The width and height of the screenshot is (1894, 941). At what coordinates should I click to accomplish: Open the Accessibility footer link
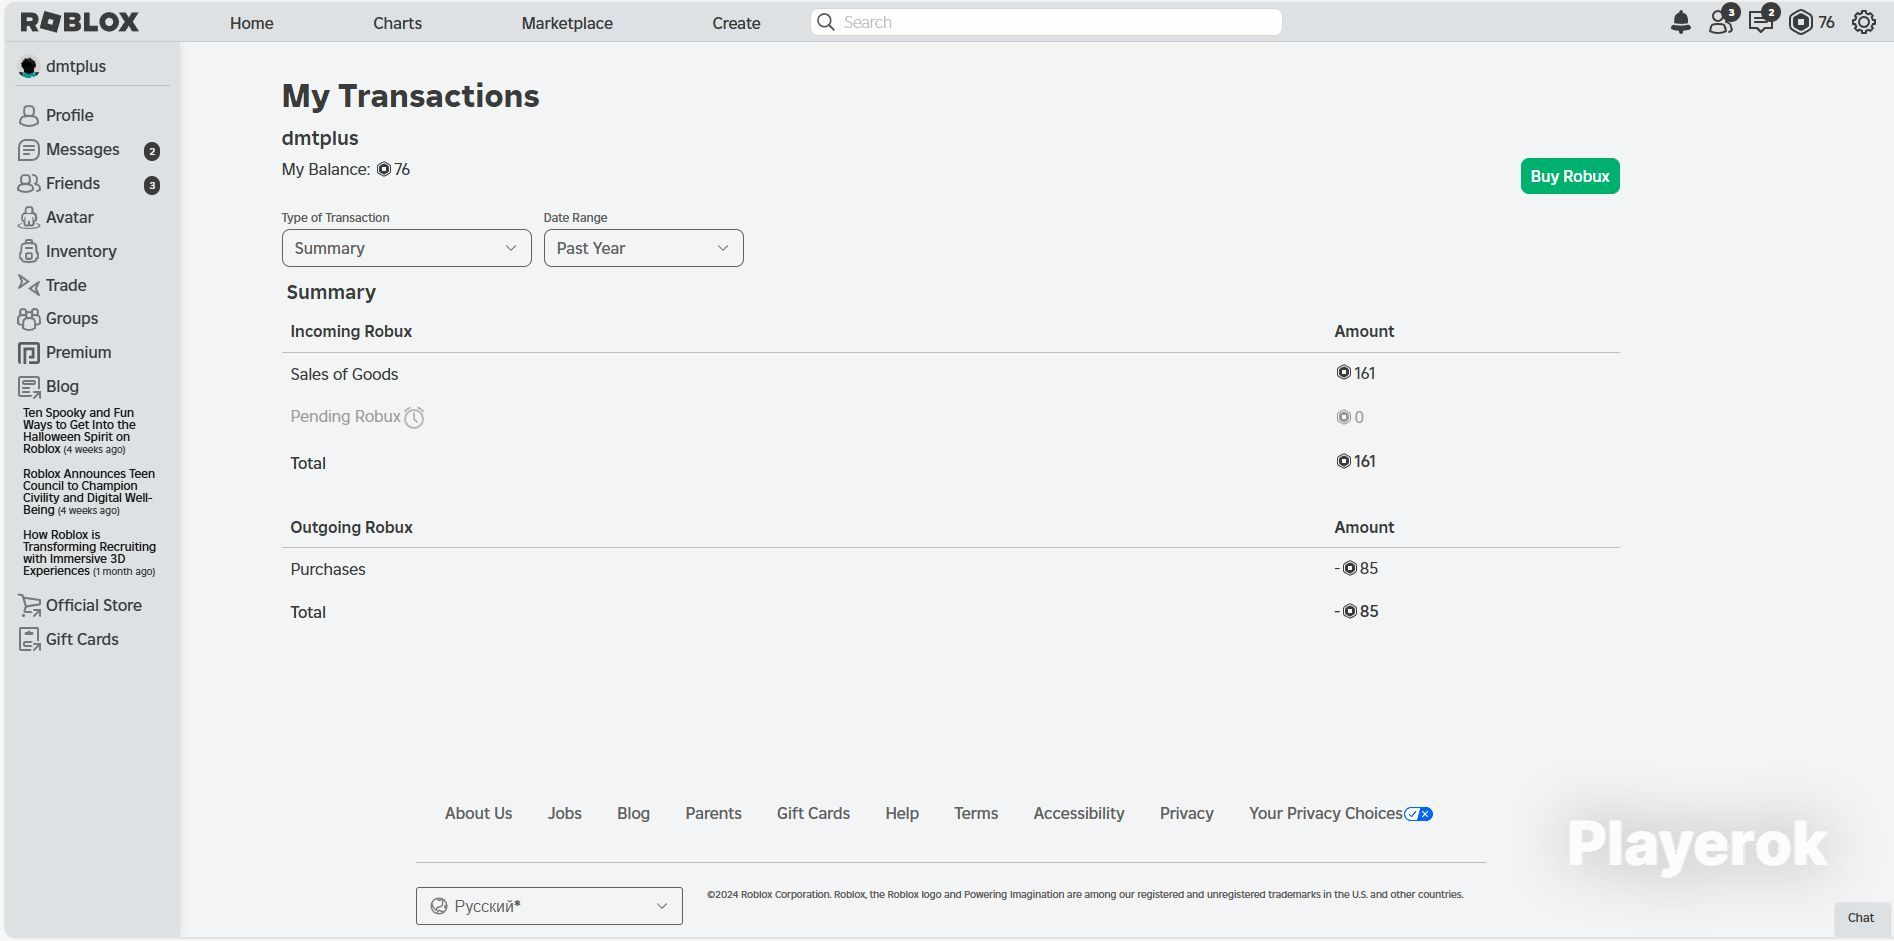tap(1079, 814)
